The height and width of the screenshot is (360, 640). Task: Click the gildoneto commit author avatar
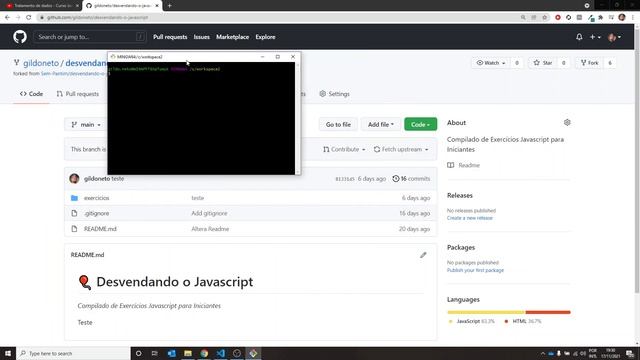[74, 179]
